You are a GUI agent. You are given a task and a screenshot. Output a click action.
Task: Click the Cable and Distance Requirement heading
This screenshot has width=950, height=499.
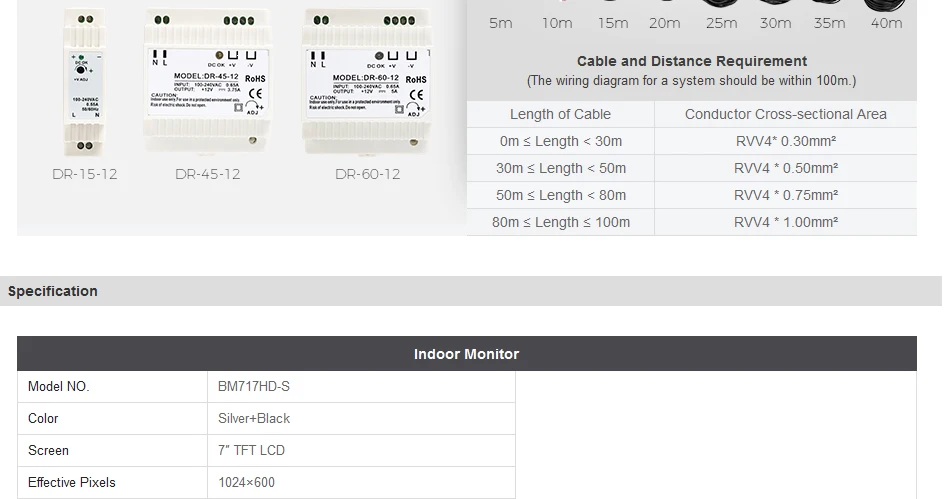click(692, 61)
